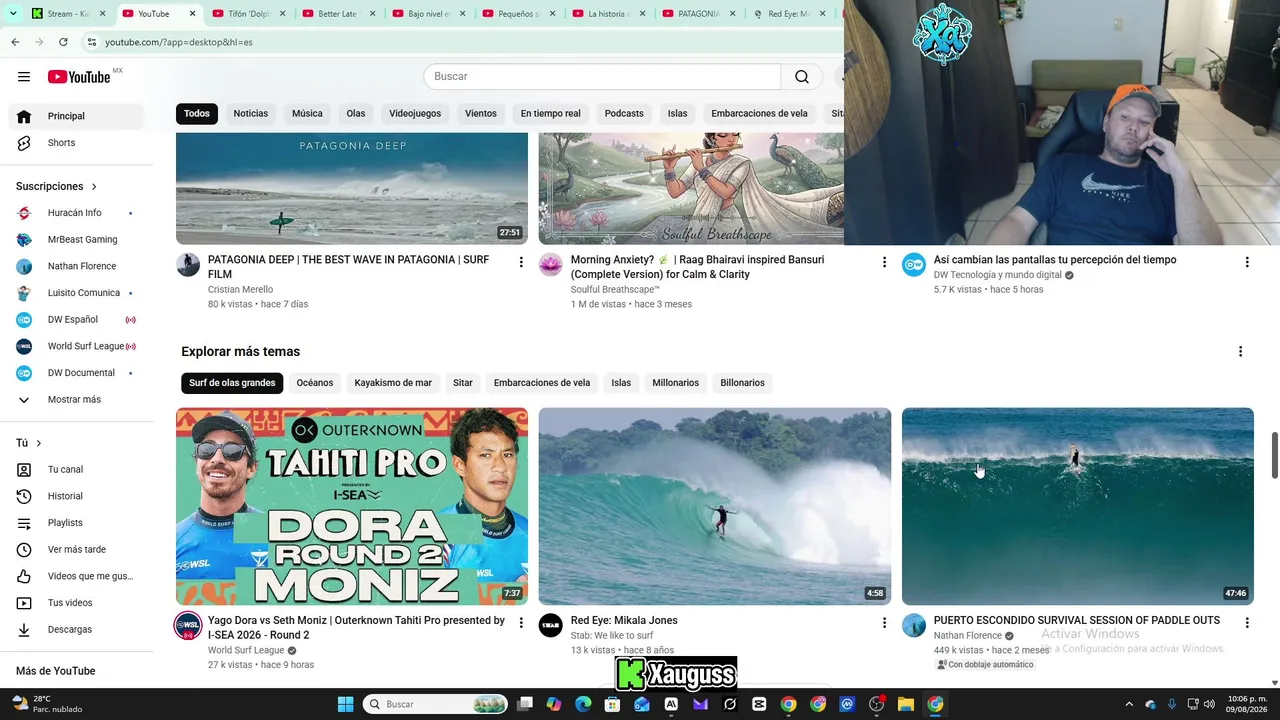Open options menu for Yago Dora video
The width and height of the screenshot is (1280, 720).
(x=521, y=623)
